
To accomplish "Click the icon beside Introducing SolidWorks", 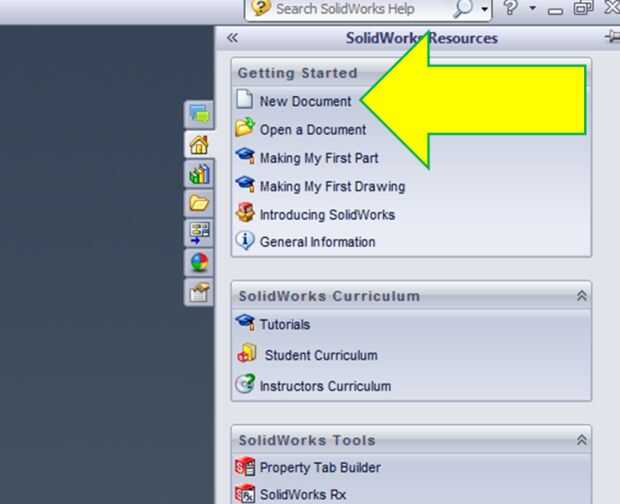I will pyautogui.click(x=245, y=213).
